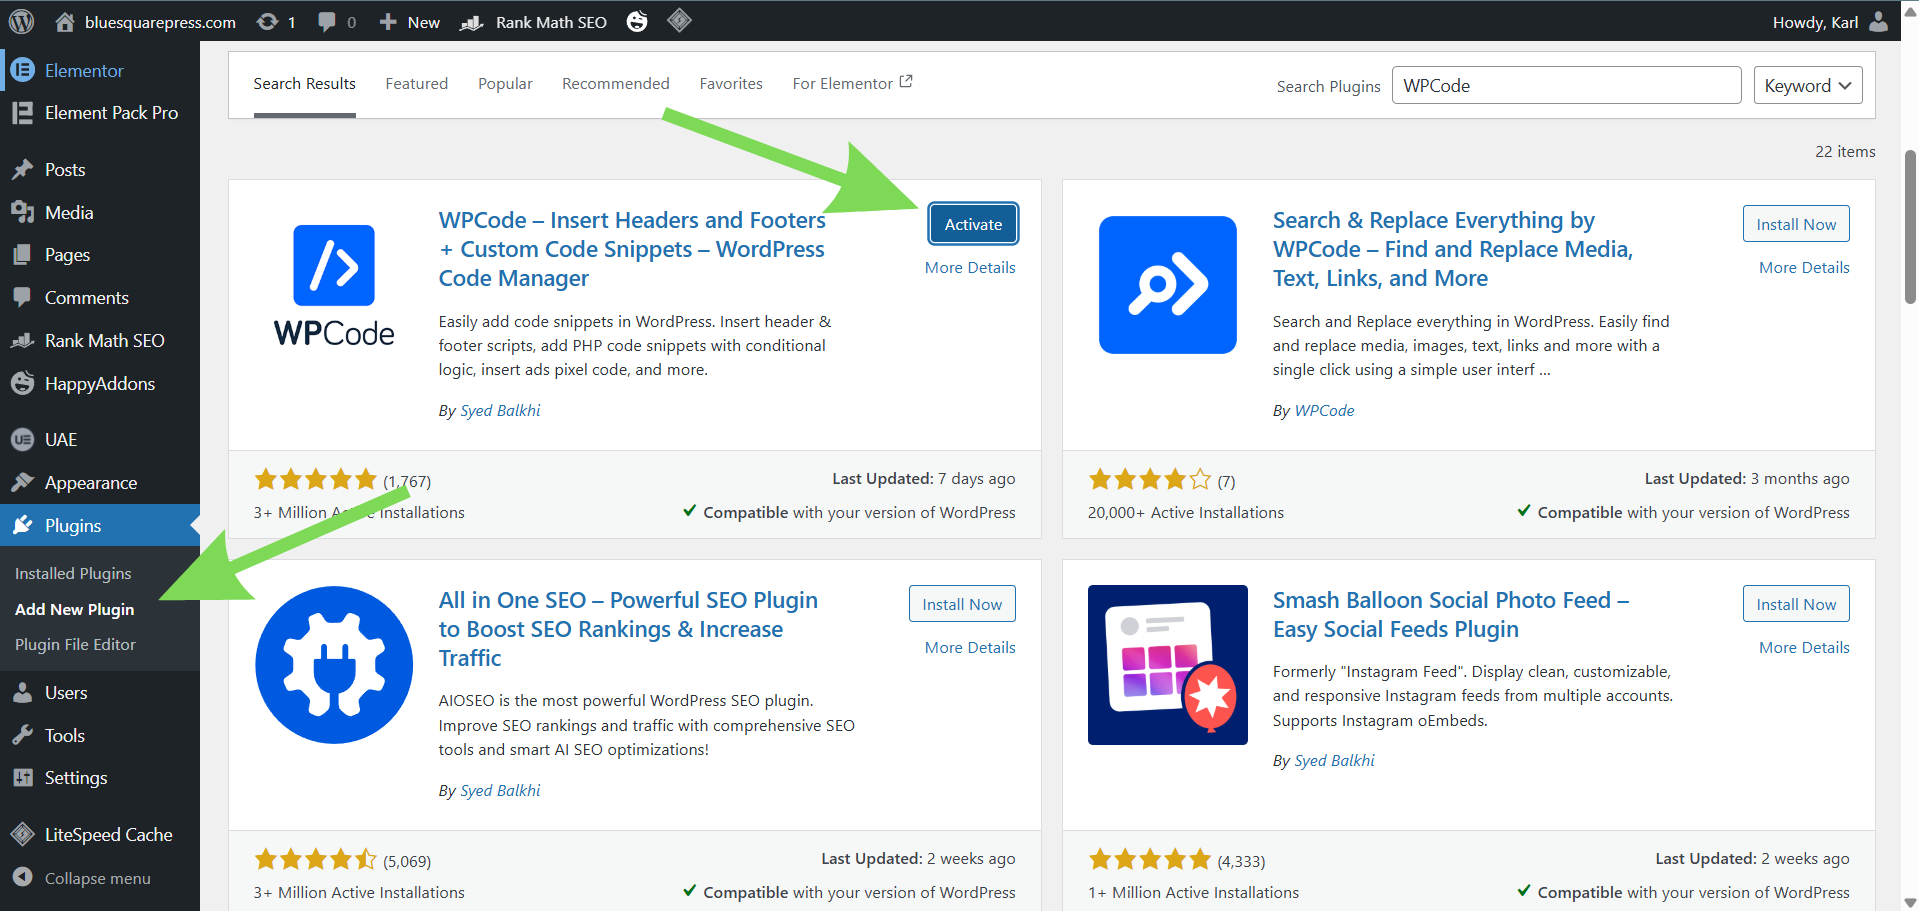The image size is (1919, 911).
Task: Click the Syed Balkhi author link for WPCode
Action: click(500, 411)
